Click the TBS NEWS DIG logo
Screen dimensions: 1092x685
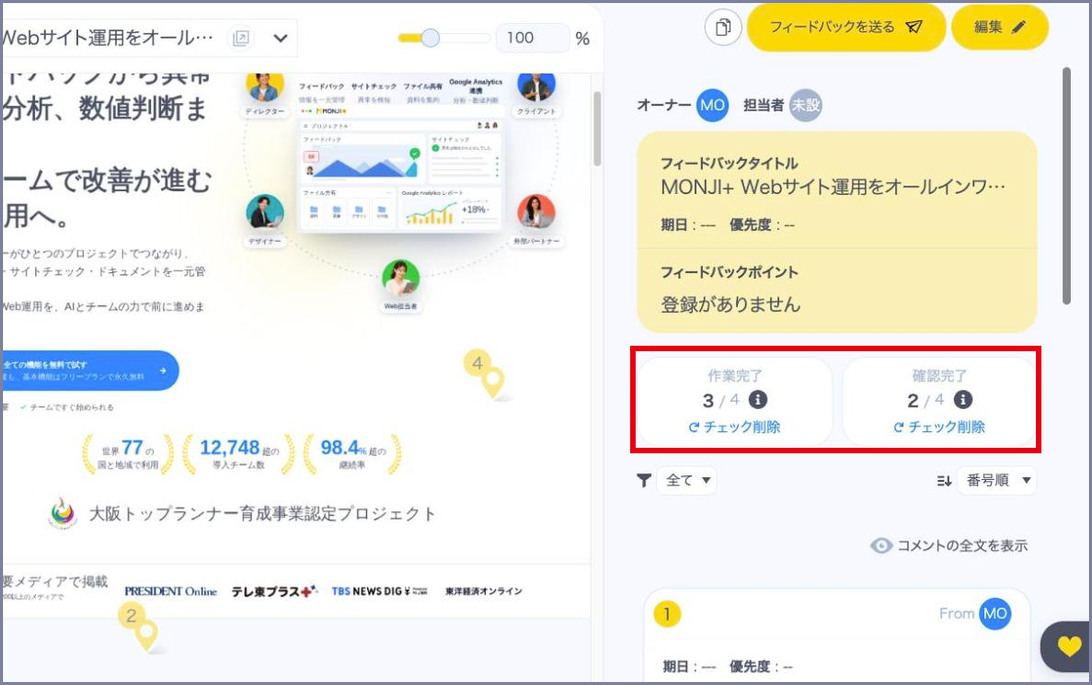(x=379, y=591)
